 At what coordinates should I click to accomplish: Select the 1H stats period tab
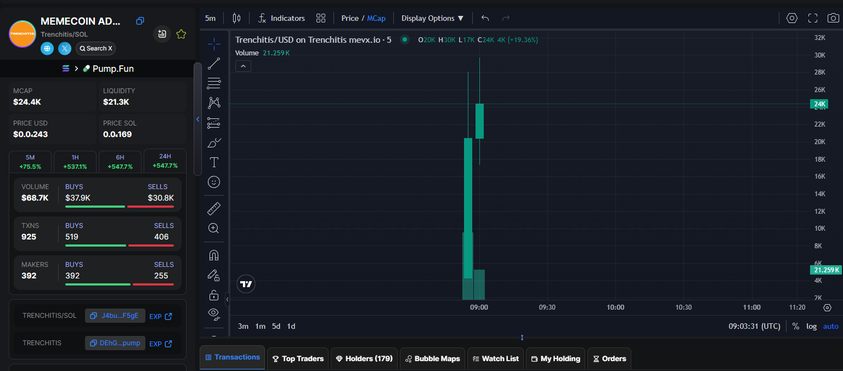[75, 161]
